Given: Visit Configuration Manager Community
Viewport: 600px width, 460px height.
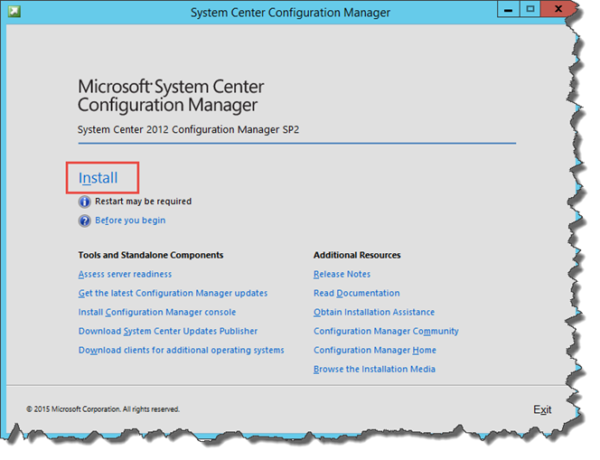Looking at the screenshot, I should (386, 331).
